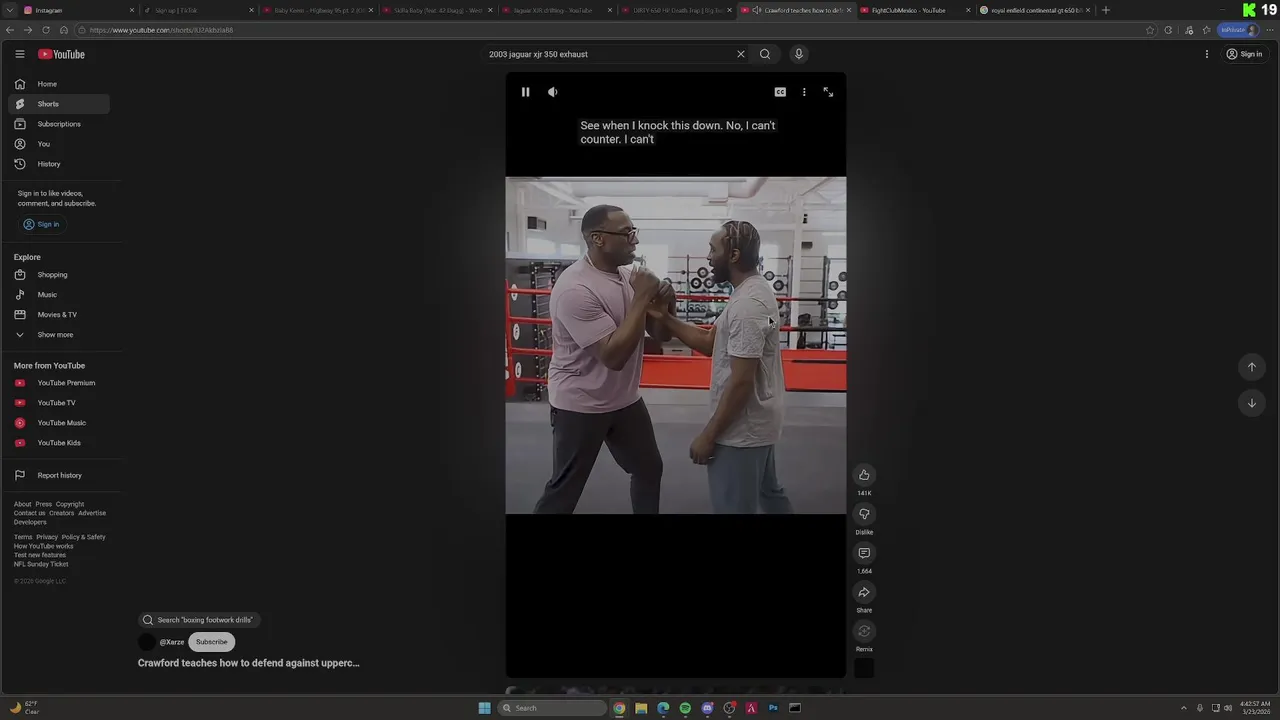1280x720 pixels.
Task: Explore the Shopping category
Action: 58,275
